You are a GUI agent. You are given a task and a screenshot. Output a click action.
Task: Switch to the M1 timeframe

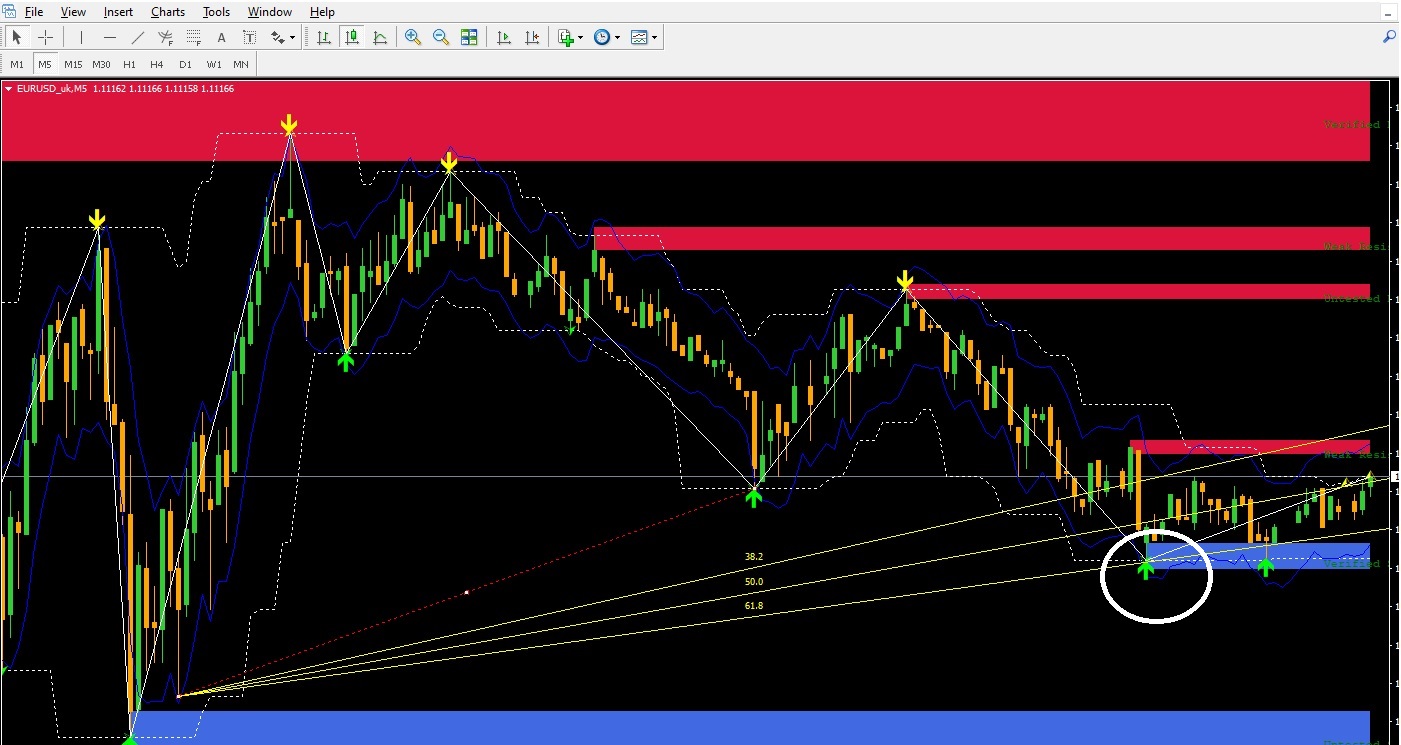pyautogui.click(x=17, y=64)
